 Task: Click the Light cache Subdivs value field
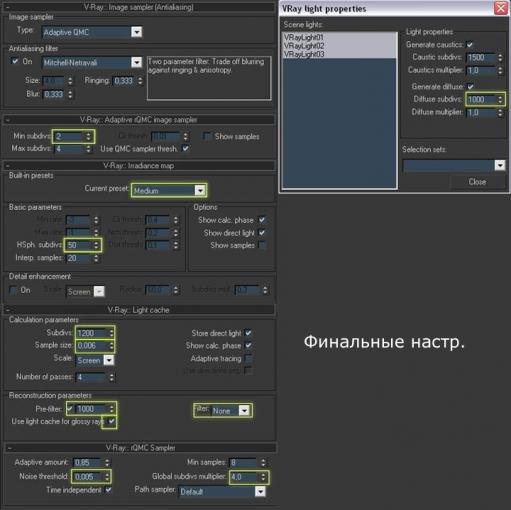point(92,333)
